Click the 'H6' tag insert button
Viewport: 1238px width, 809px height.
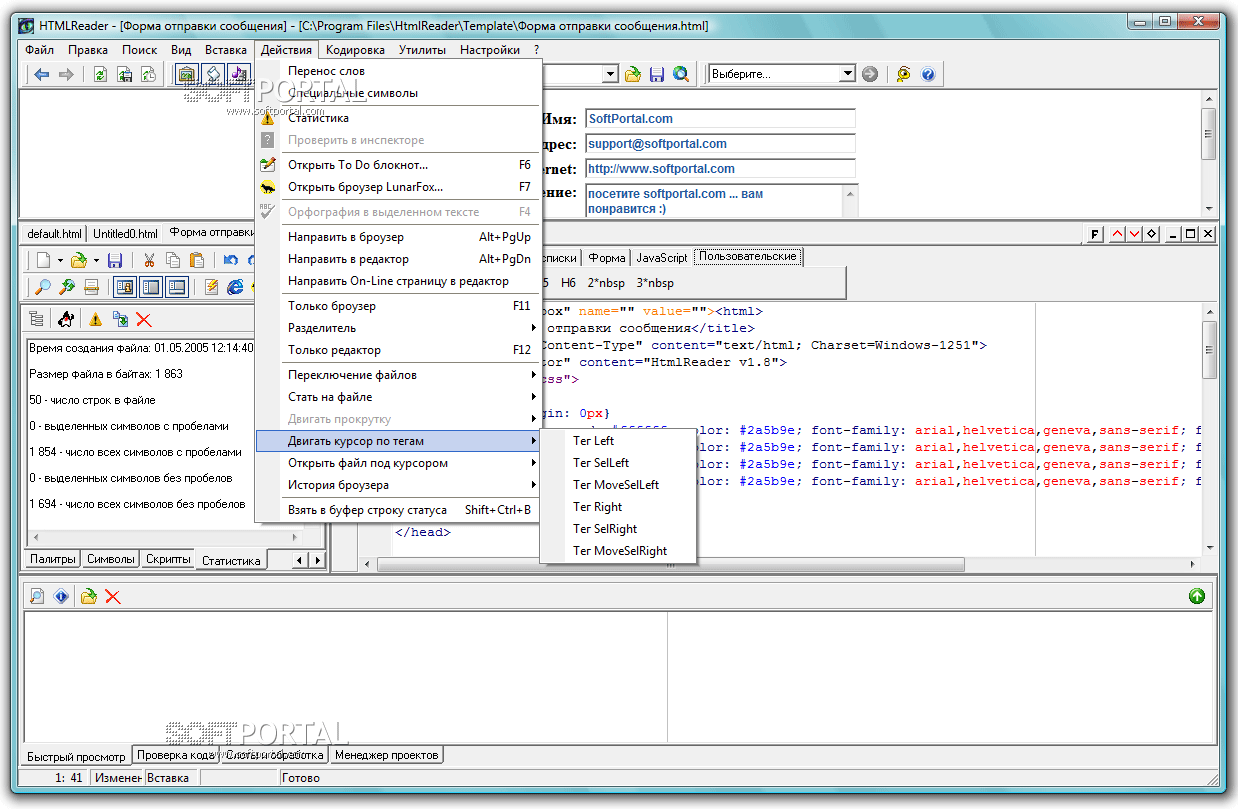[x=568, y=283]
